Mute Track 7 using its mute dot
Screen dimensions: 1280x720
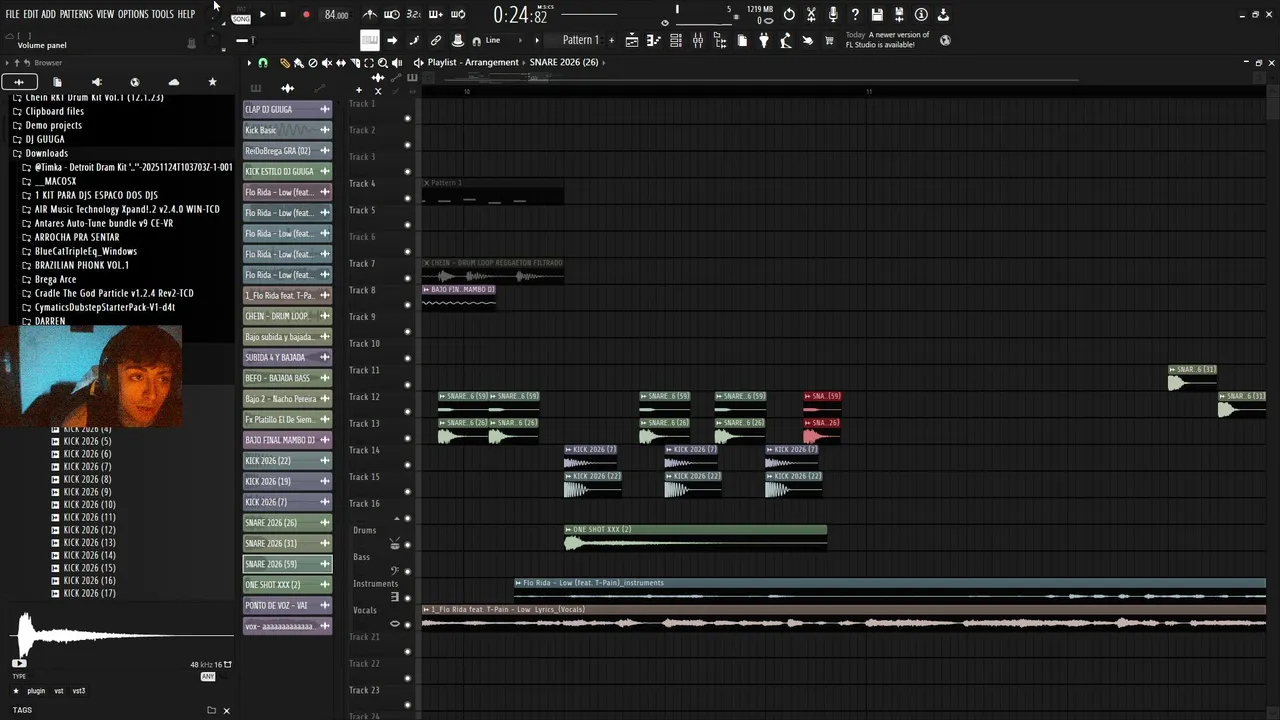point(407,278)
